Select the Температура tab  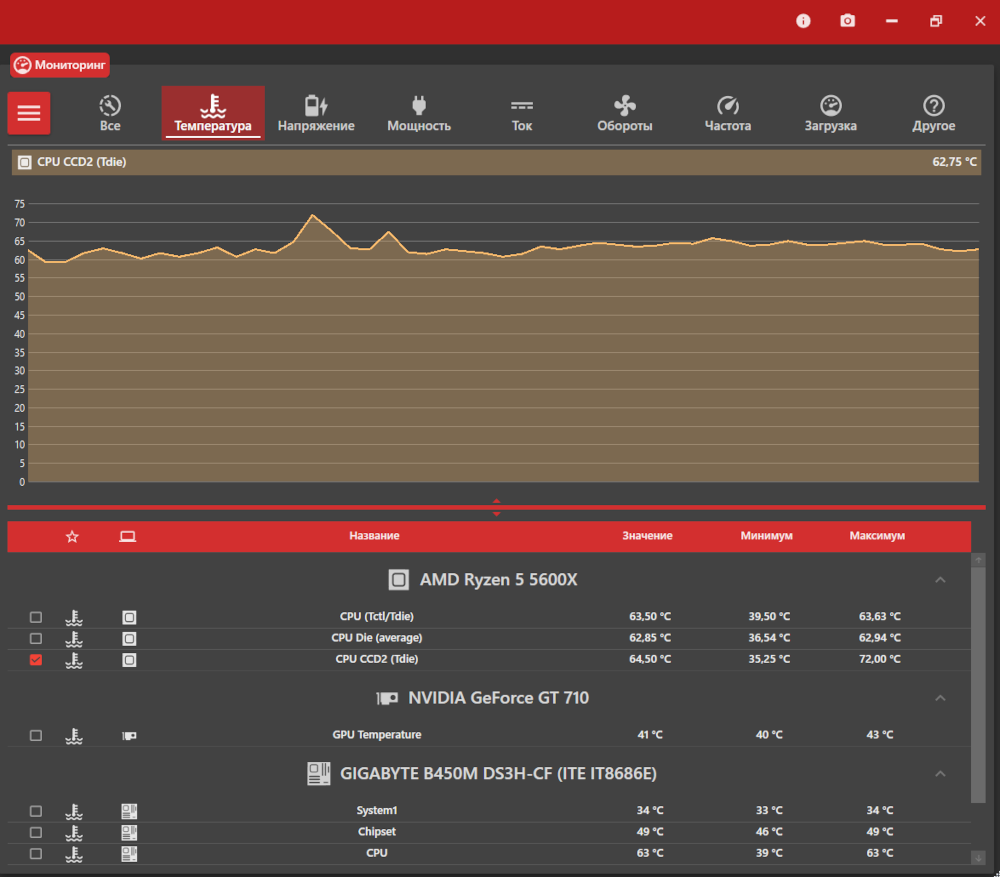[213, 113]
